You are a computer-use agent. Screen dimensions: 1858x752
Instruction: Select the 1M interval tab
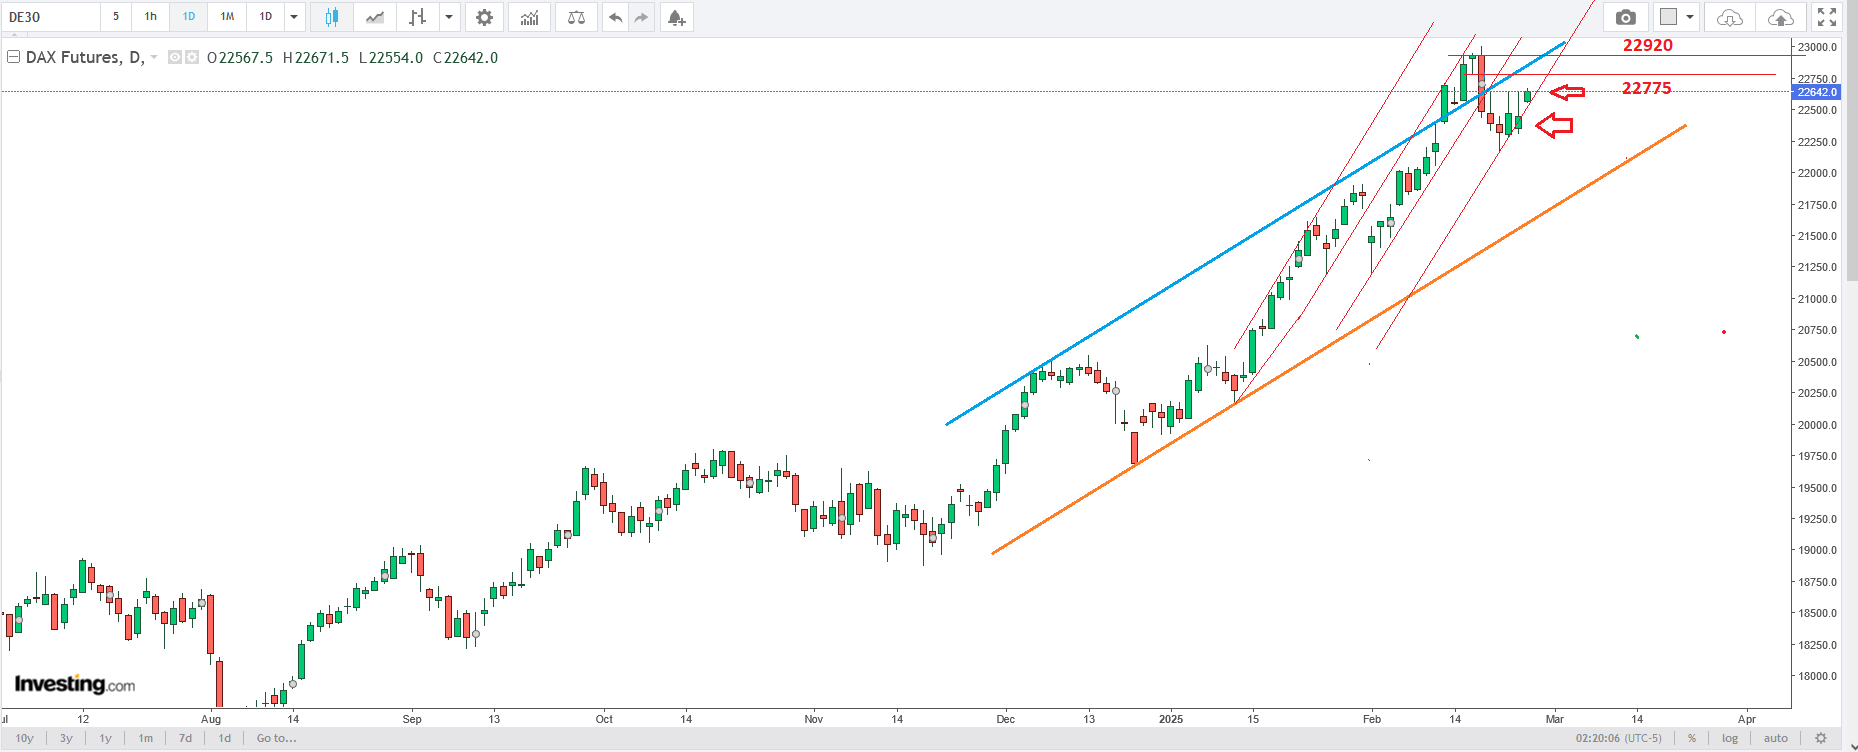pyautogui.click(x=227, y=17)
